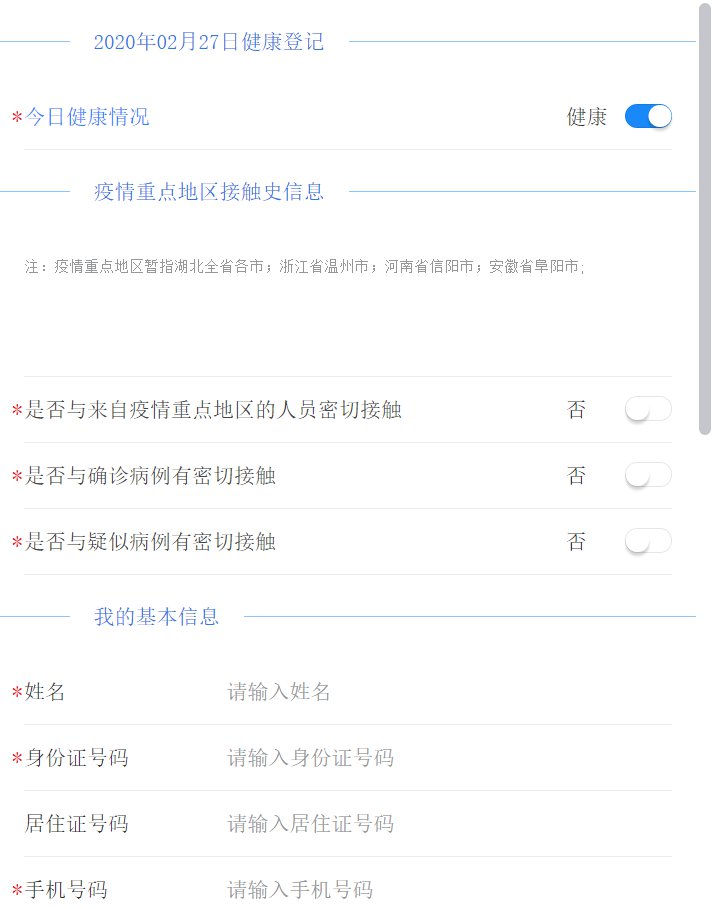Click the 居住证号码 field label

[x=77, y=824]
